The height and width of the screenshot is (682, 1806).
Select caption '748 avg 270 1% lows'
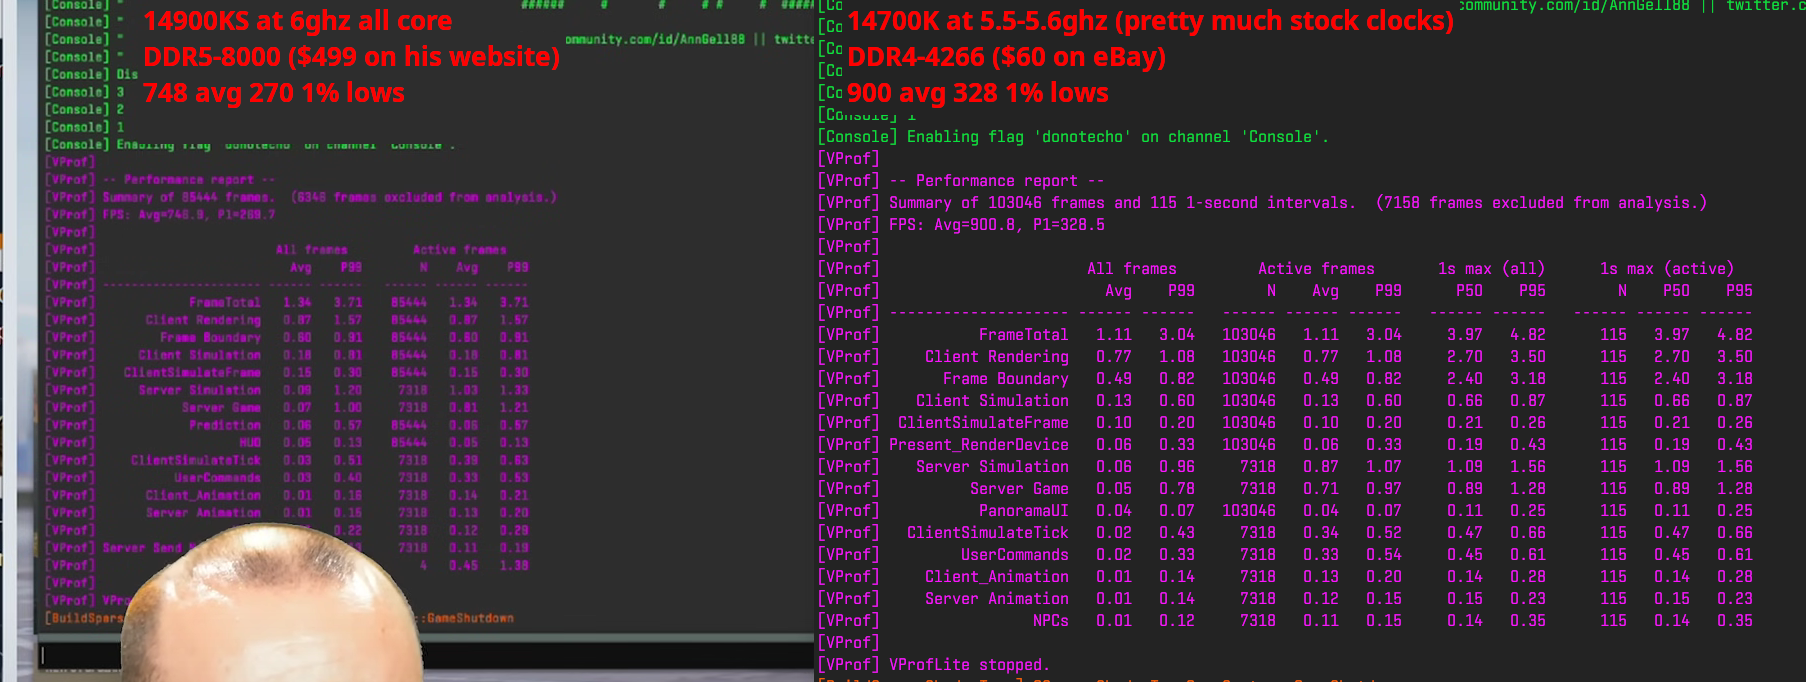tap(273, 93)
